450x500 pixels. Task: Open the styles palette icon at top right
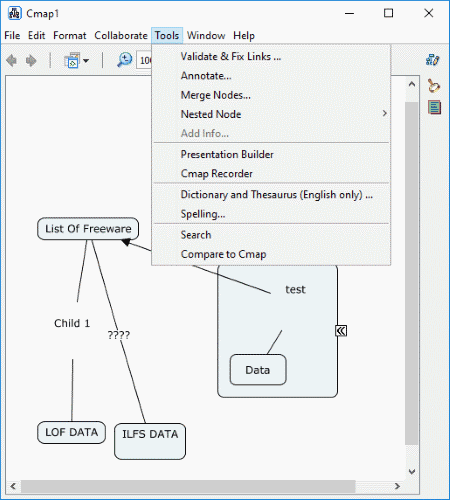click(432, 60)
